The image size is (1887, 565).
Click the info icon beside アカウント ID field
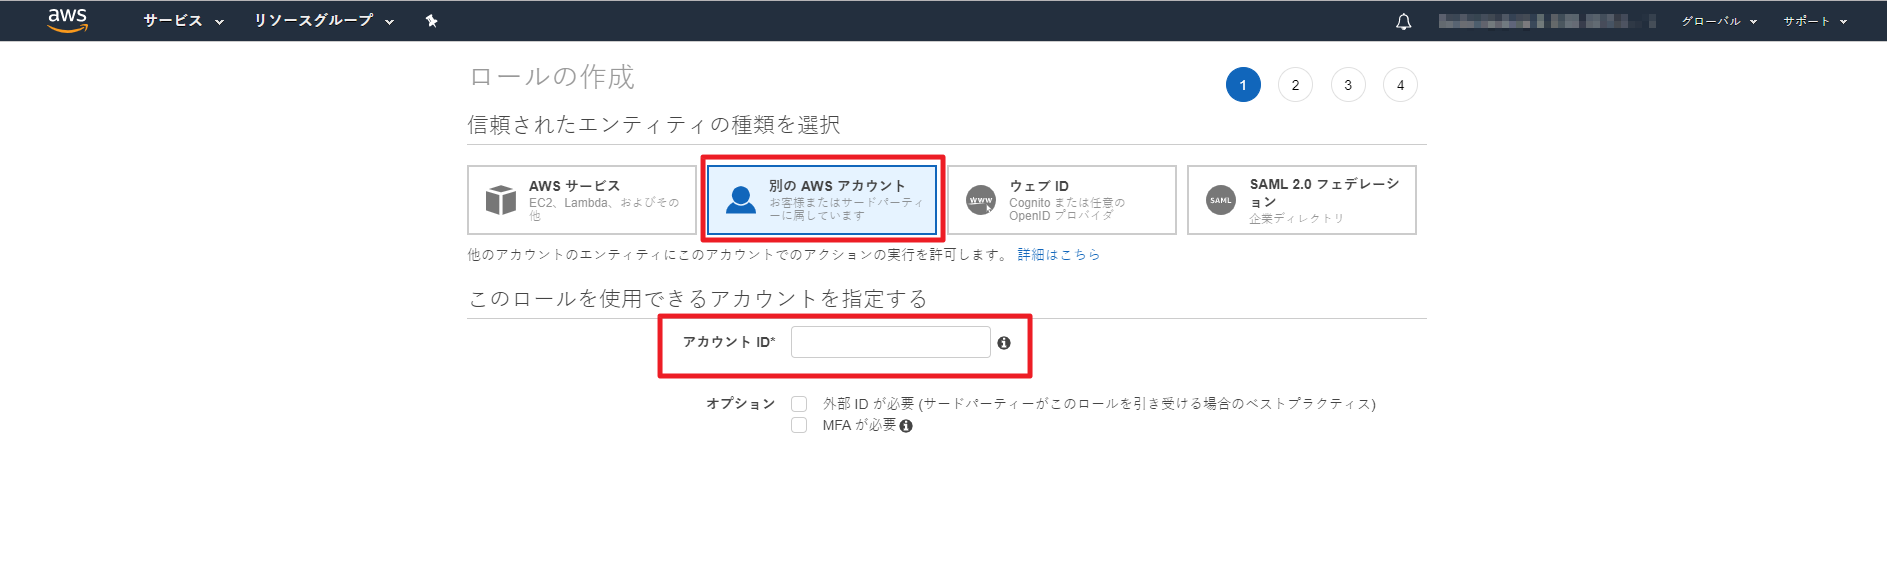point(1004,343)
